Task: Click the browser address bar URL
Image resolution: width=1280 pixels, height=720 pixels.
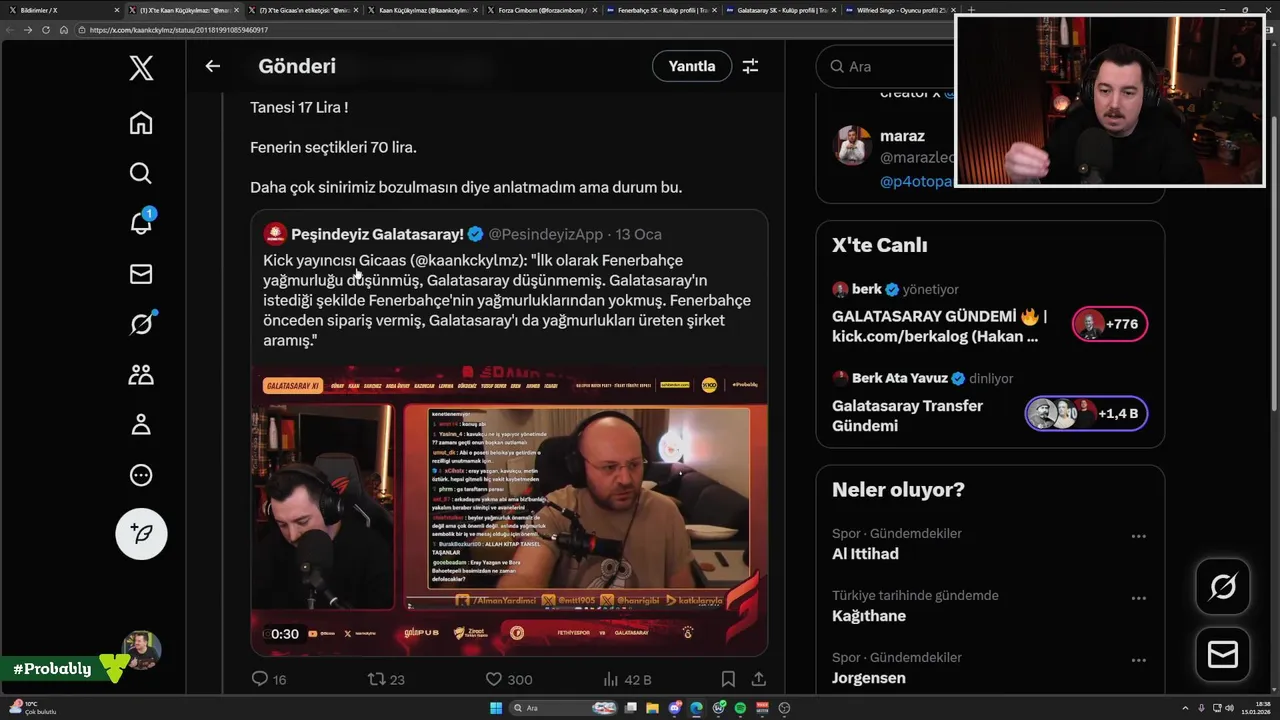Action: tap(178, 30)
